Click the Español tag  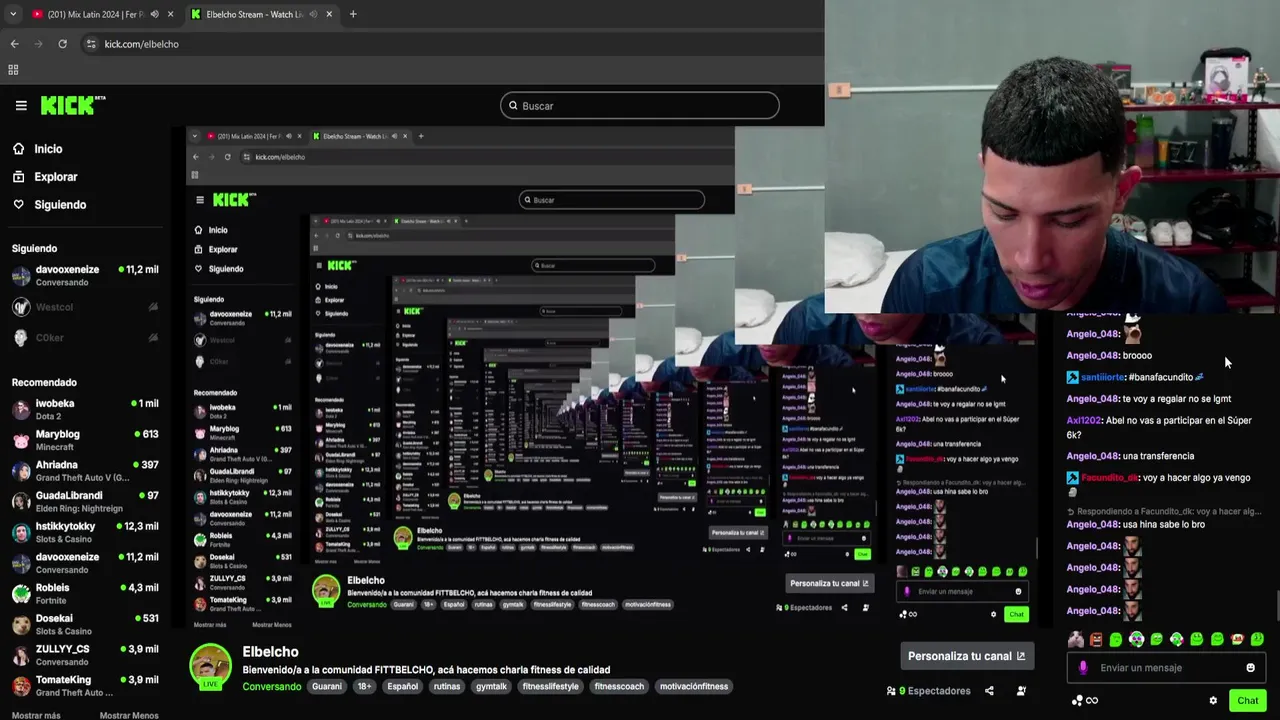(403, 687)
